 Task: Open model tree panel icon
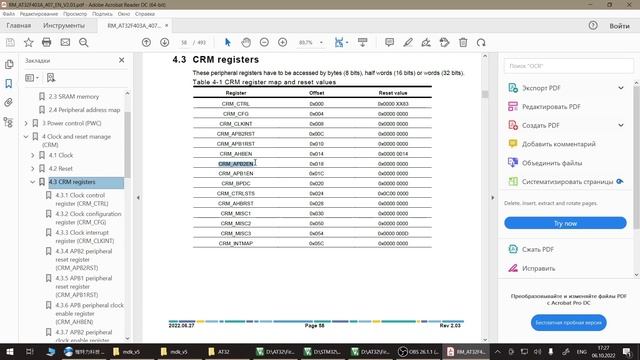(x=9, y=122)
